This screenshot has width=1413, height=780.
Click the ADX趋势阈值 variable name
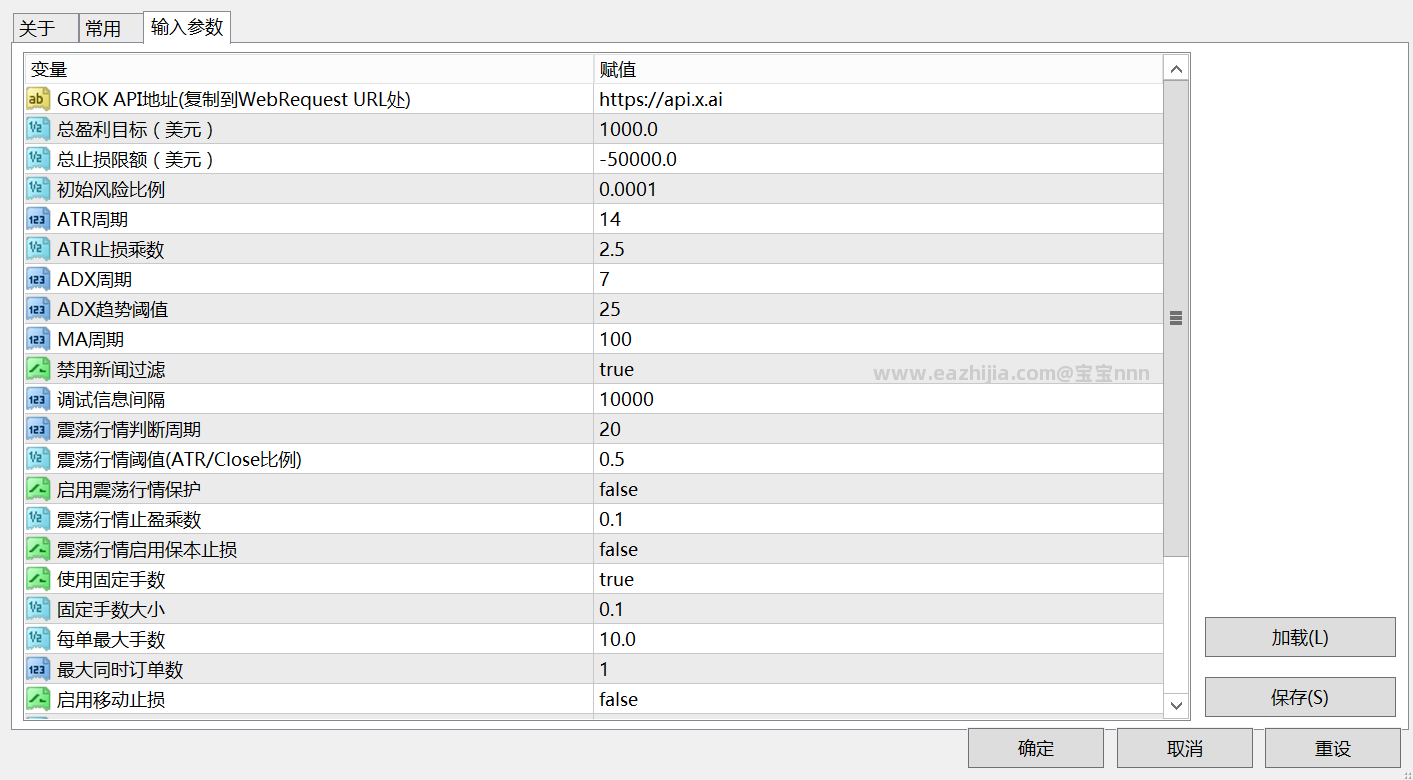click(x=112, y=309)
